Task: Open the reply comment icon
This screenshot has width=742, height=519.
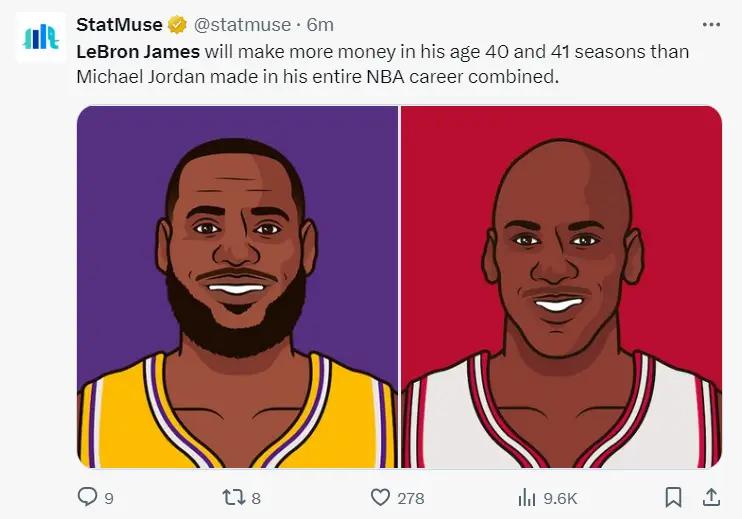Action: click(87, 497)
